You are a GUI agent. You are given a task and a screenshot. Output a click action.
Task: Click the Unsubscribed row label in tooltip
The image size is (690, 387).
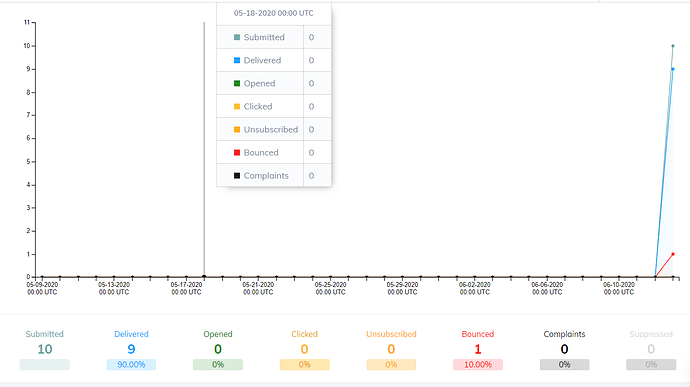pyautogui.click(x=271, y=129)
